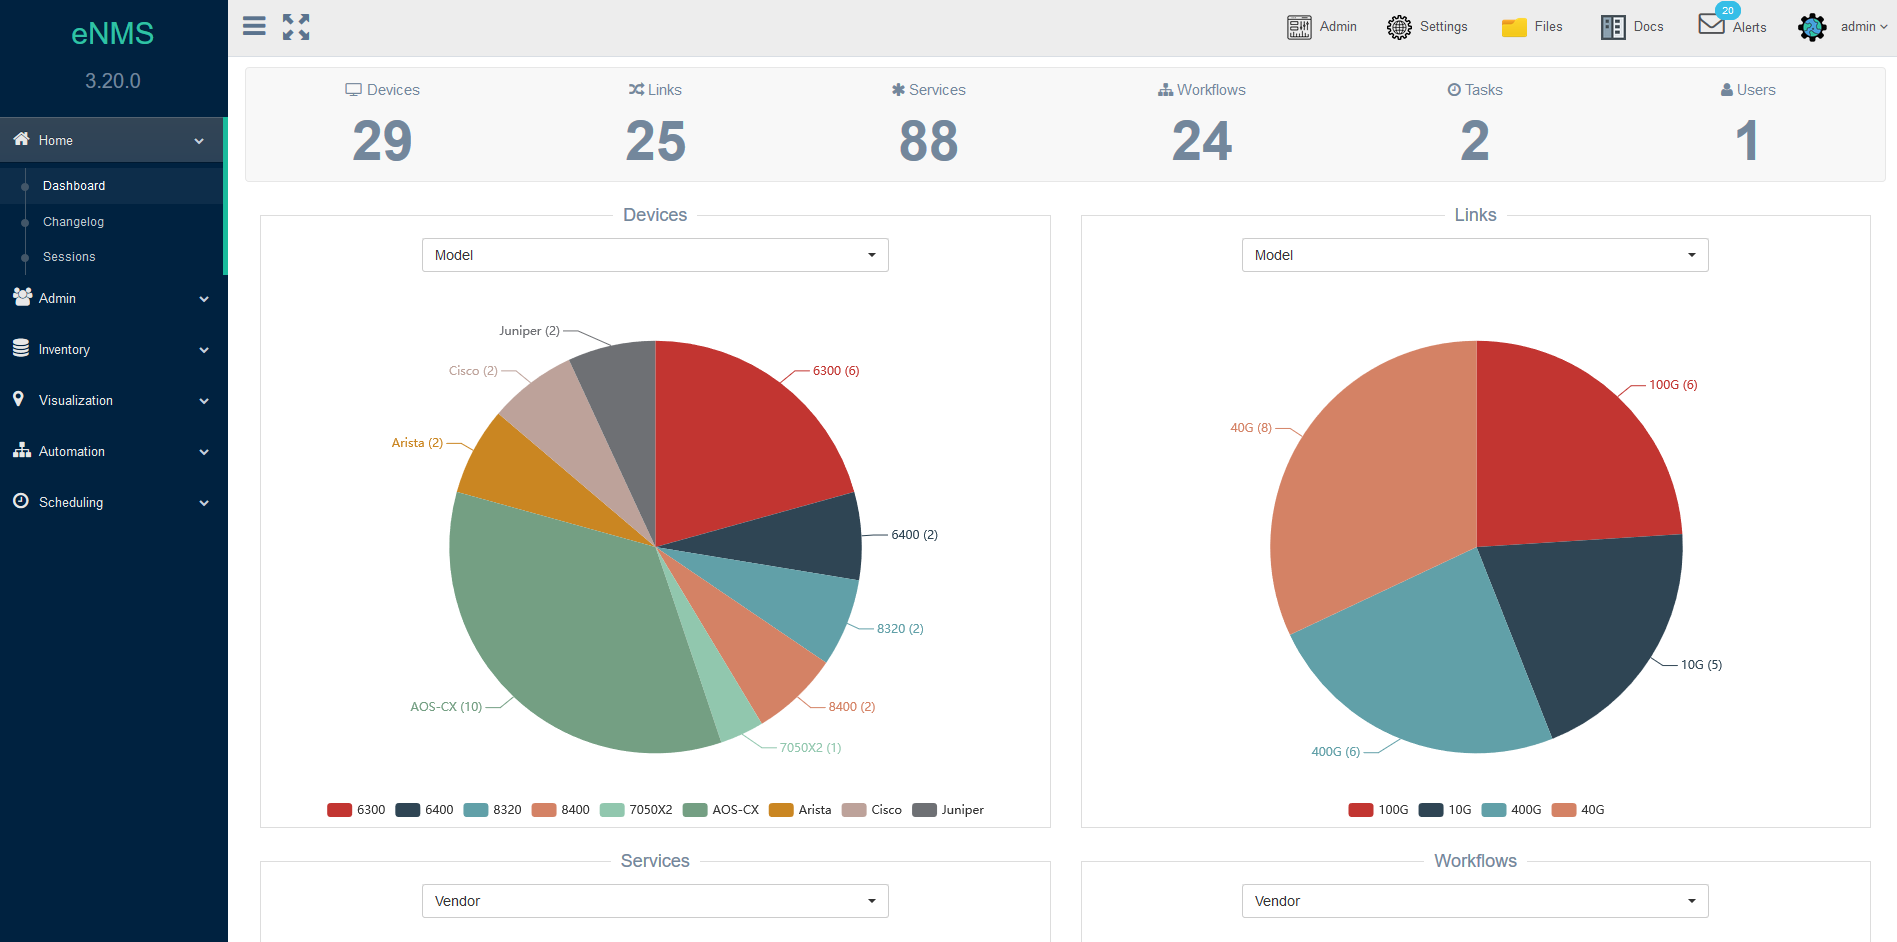Click the Users person icon in summary

[x=1726, y=90]
